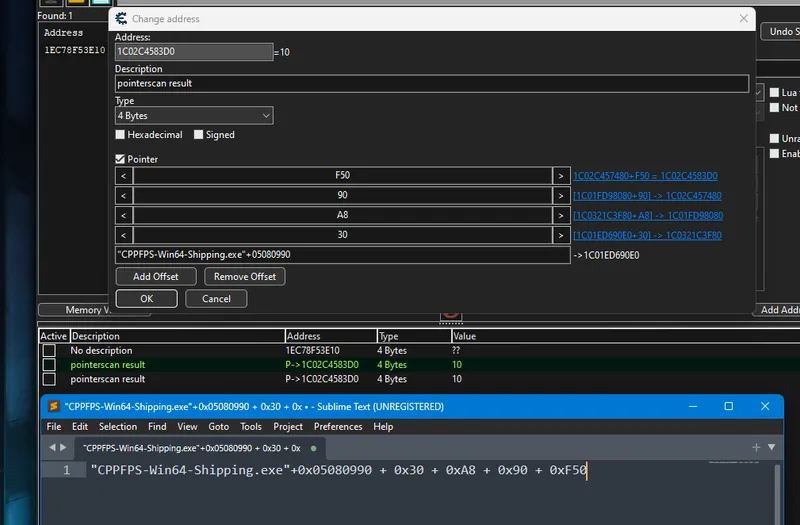Open the Project menu in Sublime Text

click(288, 427)
